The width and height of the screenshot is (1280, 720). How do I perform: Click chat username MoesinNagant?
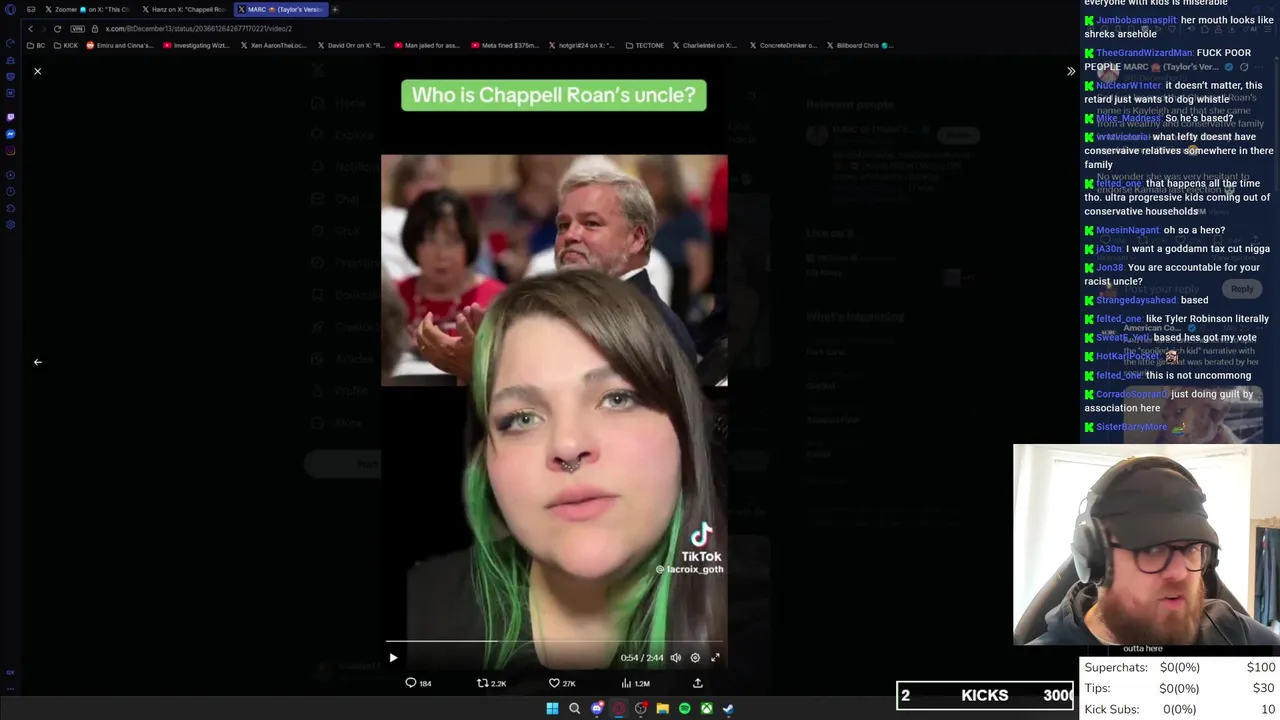pyautogui.click(x=1128, y=231)
